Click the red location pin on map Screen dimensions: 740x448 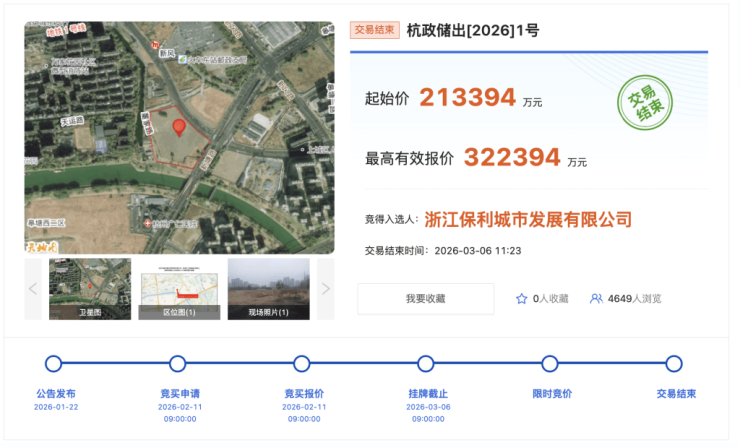(179, 127)
